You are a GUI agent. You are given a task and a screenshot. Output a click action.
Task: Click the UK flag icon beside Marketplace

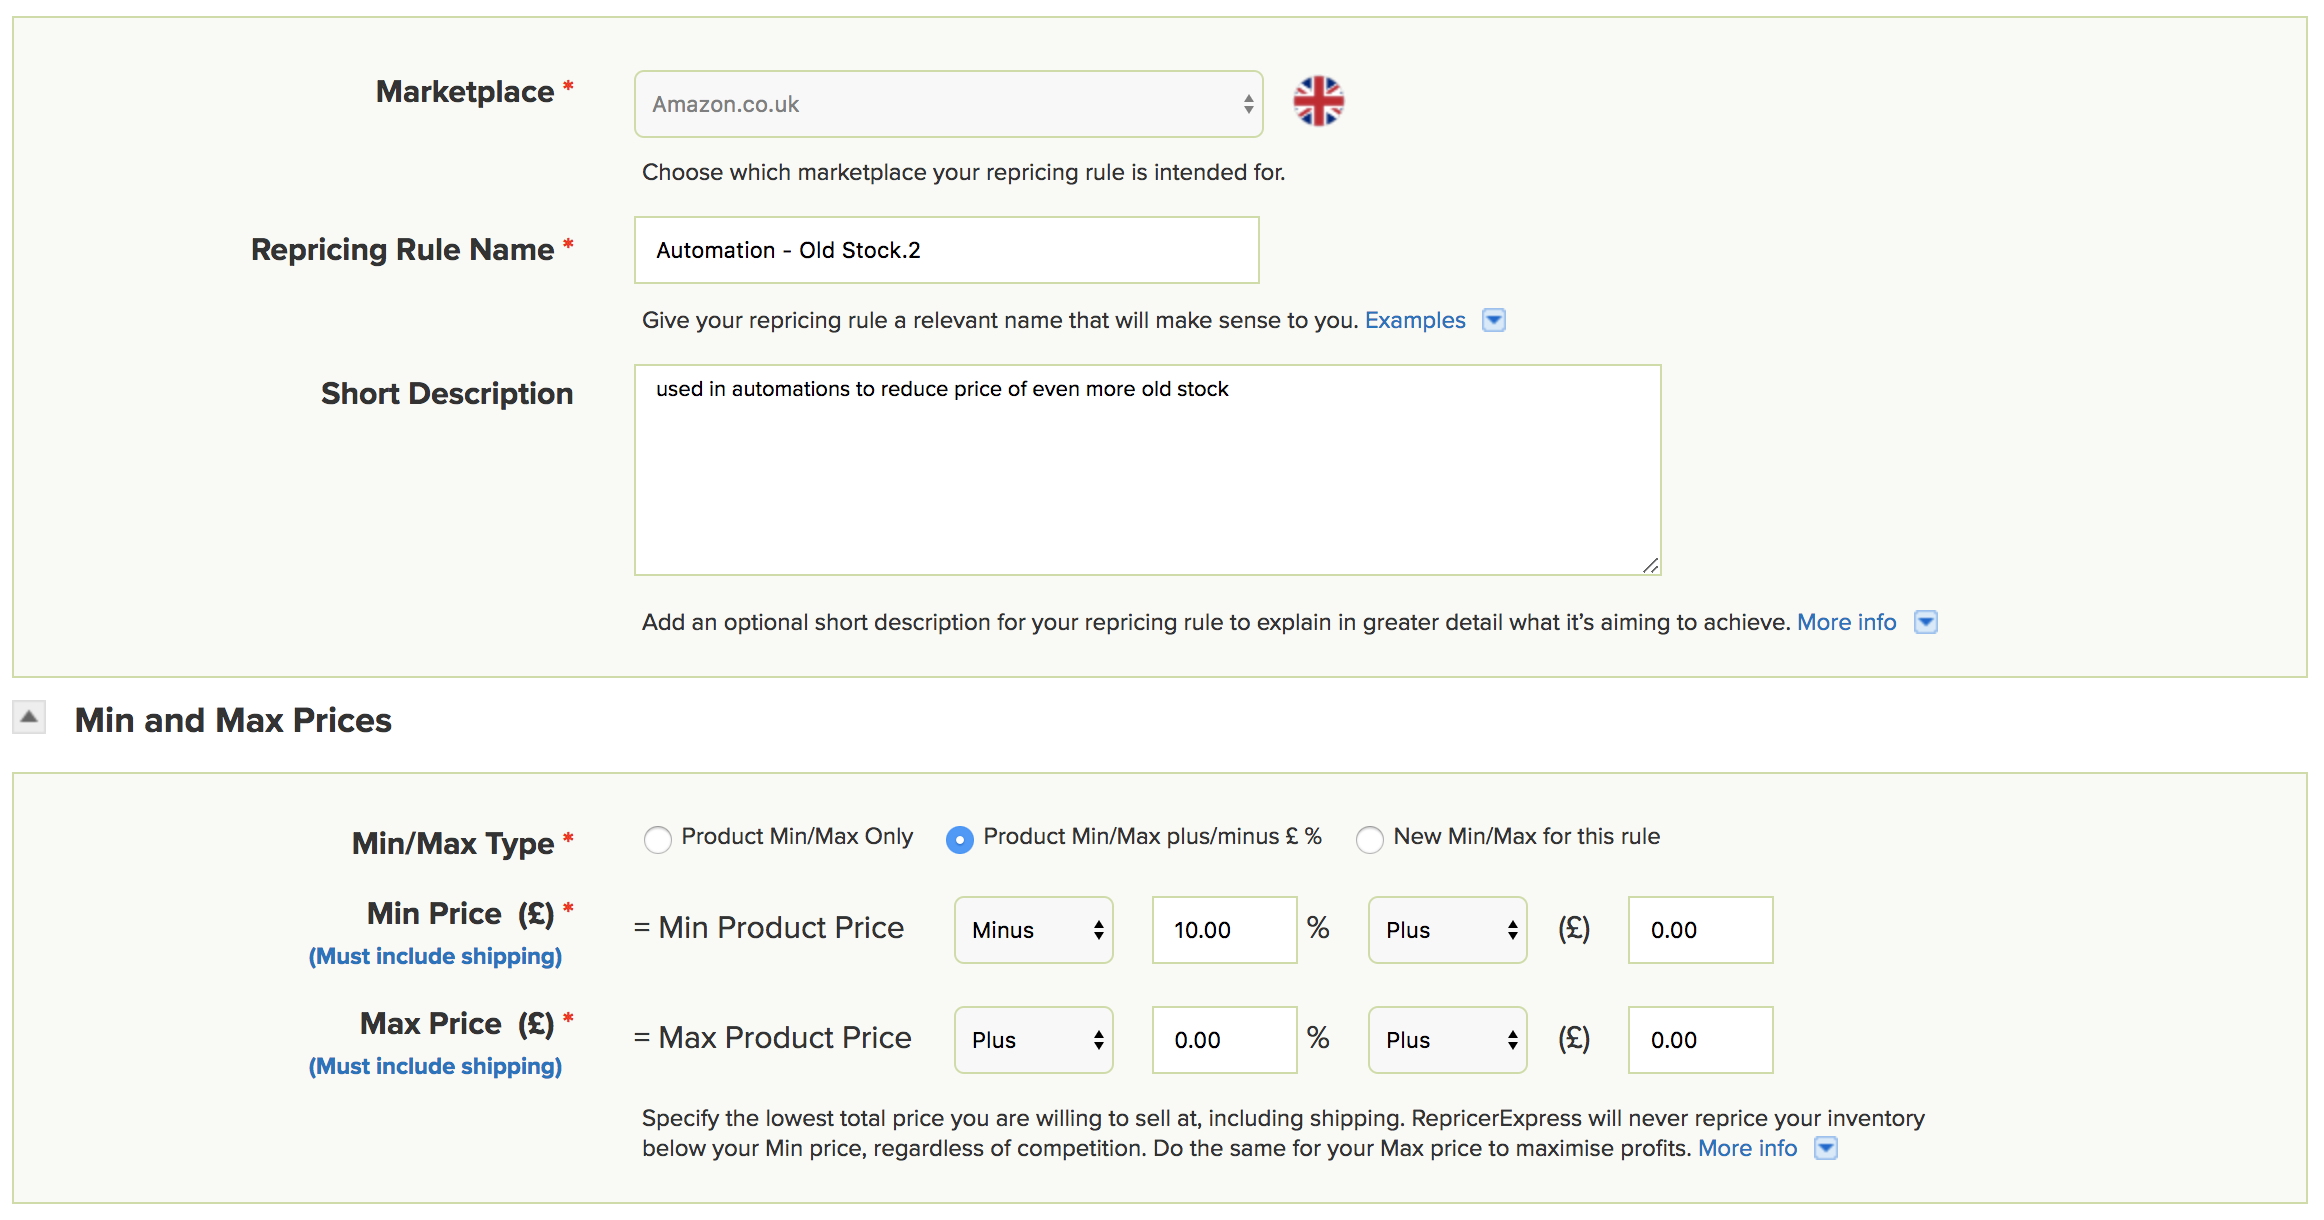(x=1318, y=102)
